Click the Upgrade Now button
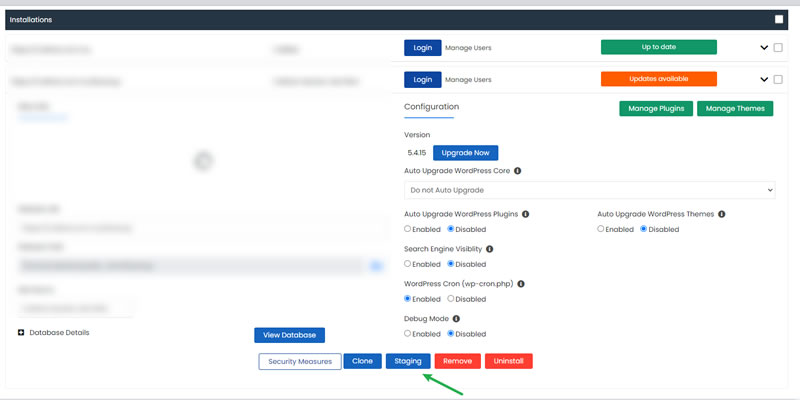Screen dimensions: 800x400 (465, 153)
